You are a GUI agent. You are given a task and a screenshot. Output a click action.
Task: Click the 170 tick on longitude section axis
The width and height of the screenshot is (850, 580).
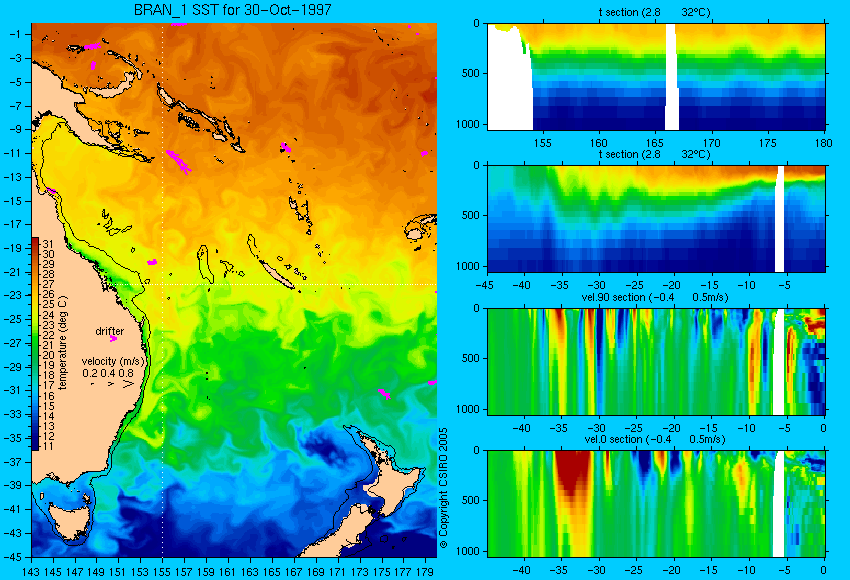[711, 143]
